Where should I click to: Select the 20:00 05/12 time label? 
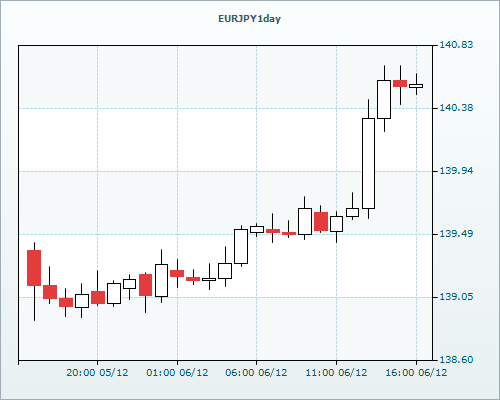(97, 373)
